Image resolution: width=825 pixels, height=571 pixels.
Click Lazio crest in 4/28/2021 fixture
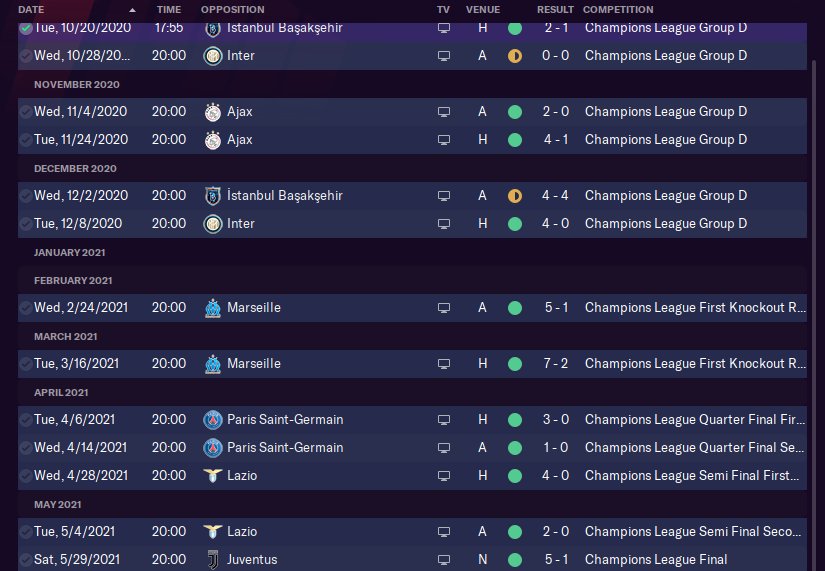(x=211, y=476)
